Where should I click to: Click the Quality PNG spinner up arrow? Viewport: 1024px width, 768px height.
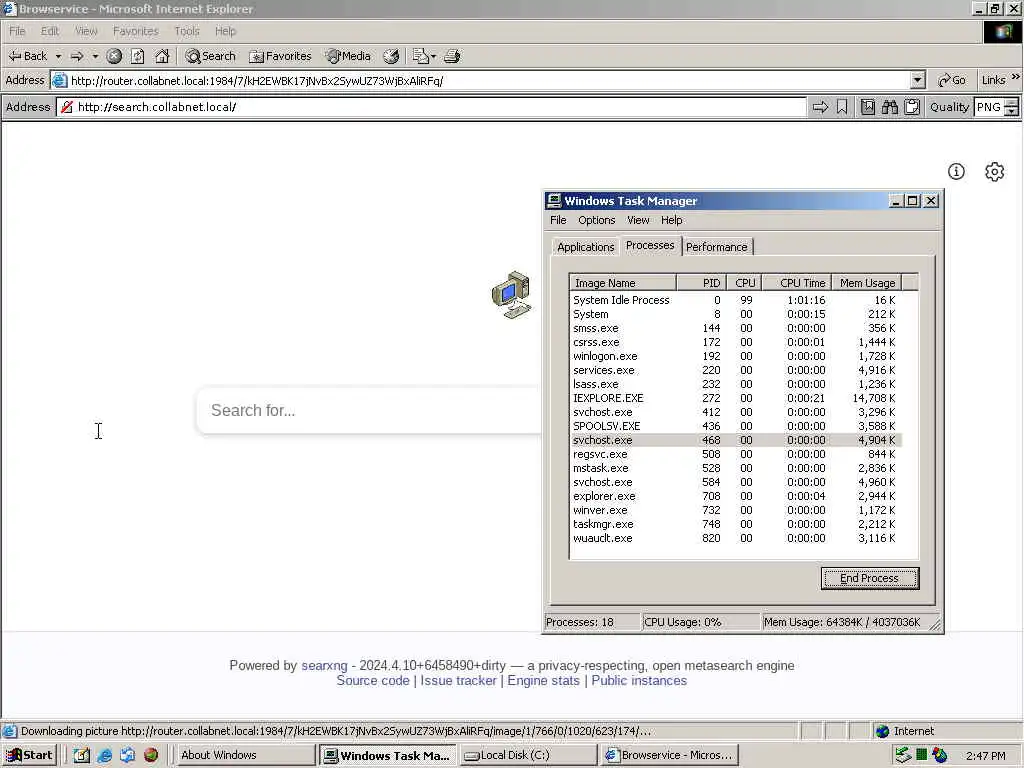(x=1012, y=103)
